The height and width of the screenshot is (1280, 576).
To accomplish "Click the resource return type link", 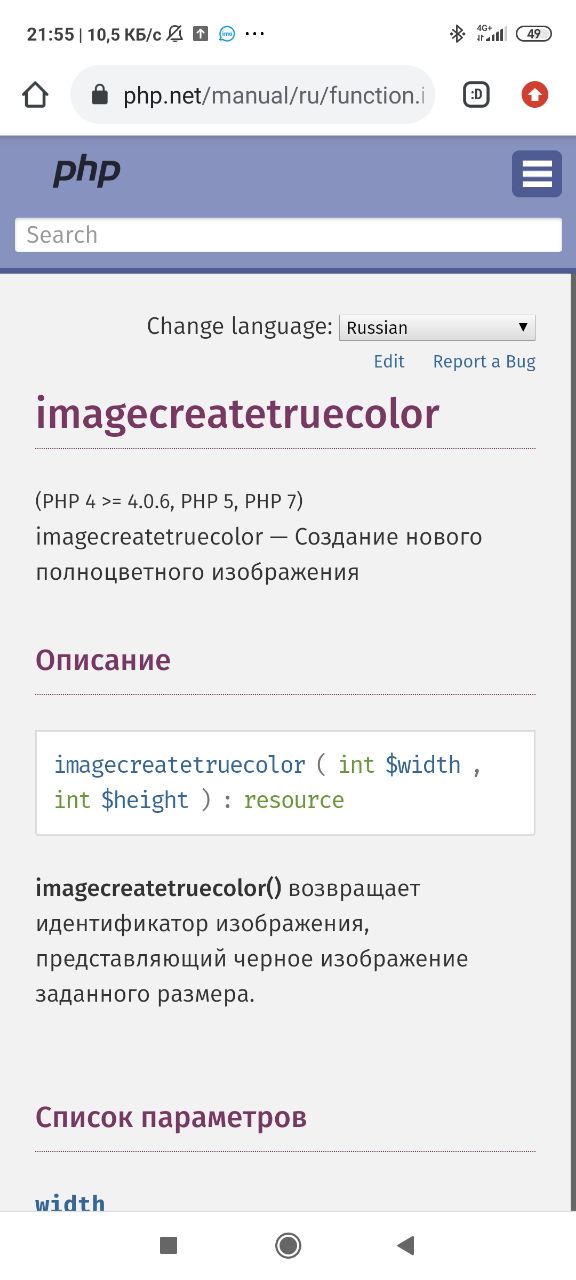I will coord(294,800).
